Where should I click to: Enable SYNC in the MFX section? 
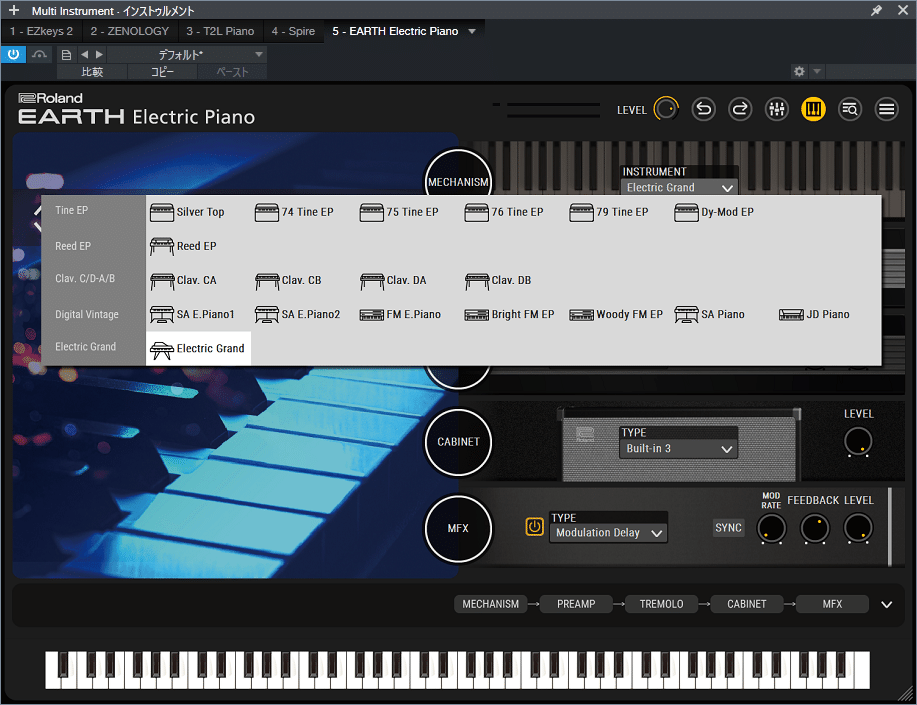click(728, 527)
